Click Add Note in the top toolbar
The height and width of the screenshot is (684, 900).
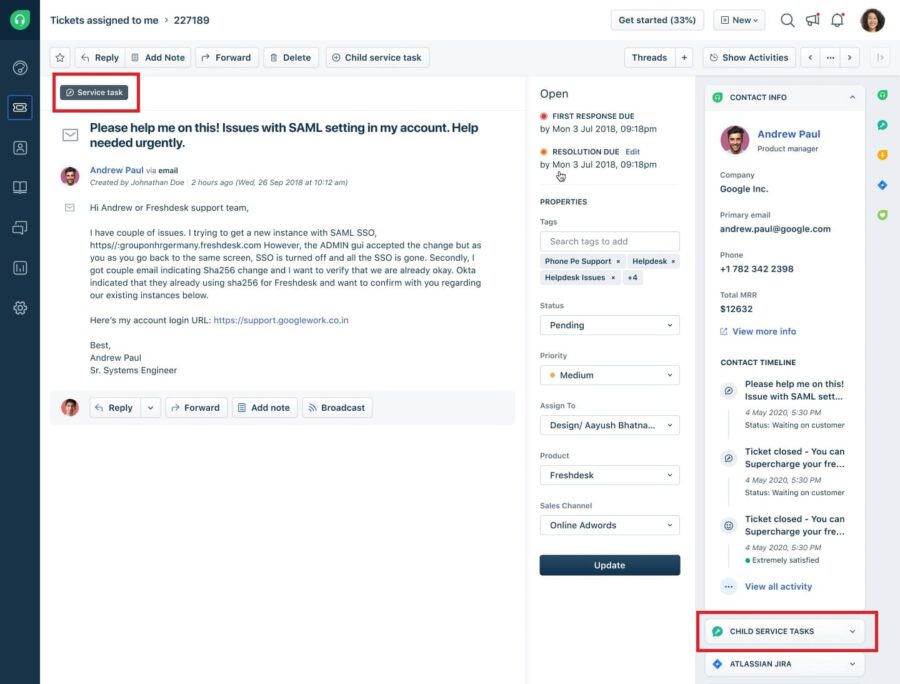coord(158,57)
